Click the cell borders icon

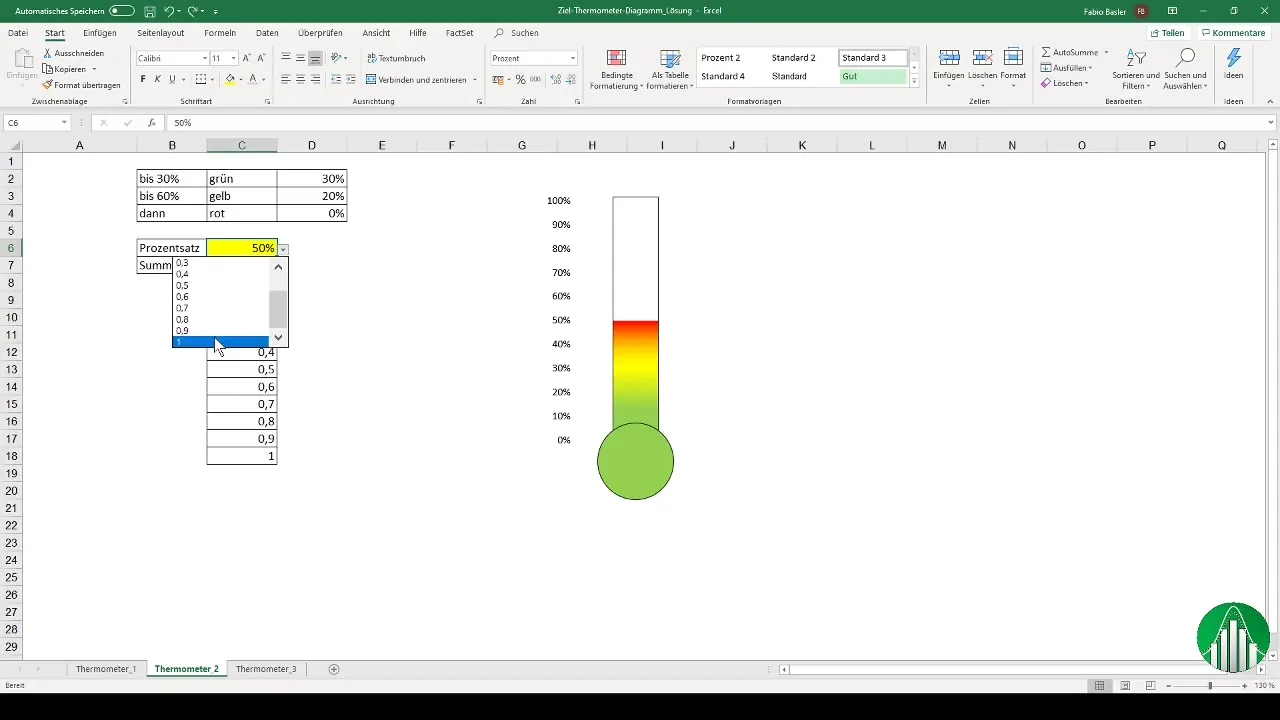coord(200,79)
